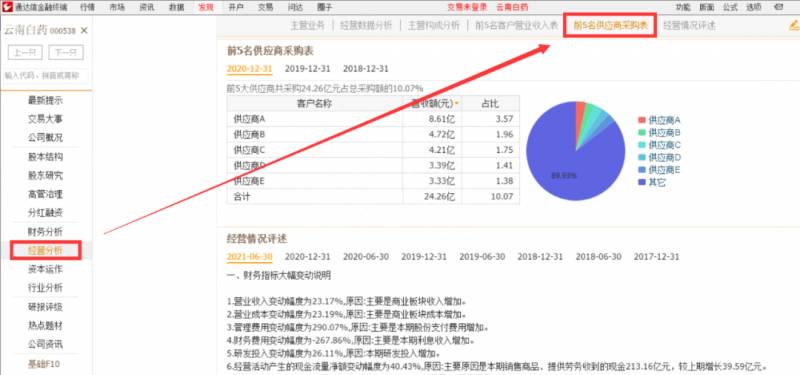Open 分红融资 in the sidebar
This screenshot has width=800, height=375.
(x=45, y=213)
